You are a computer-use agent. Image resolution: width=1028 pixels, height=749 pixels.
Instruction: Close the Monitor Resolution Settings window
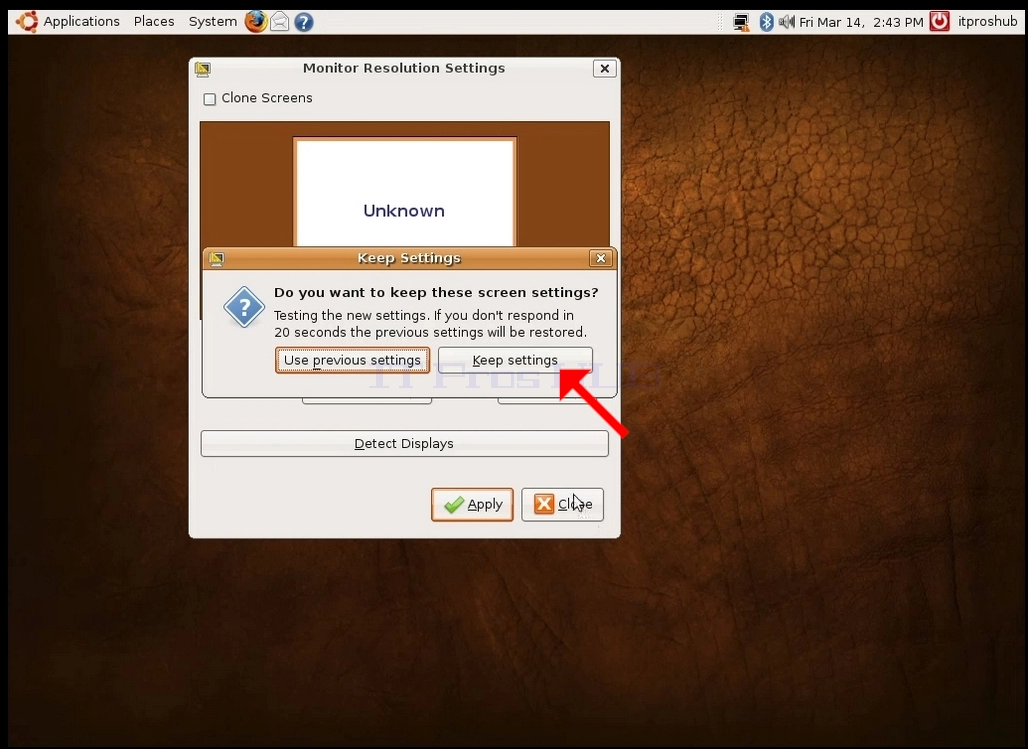[604, 68]
